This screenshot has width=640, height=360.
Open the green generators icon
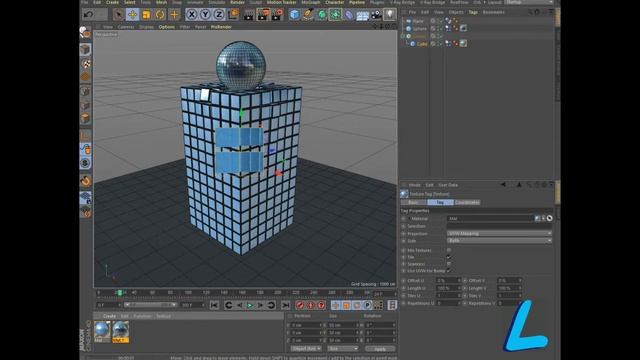(x=322, y=15)
